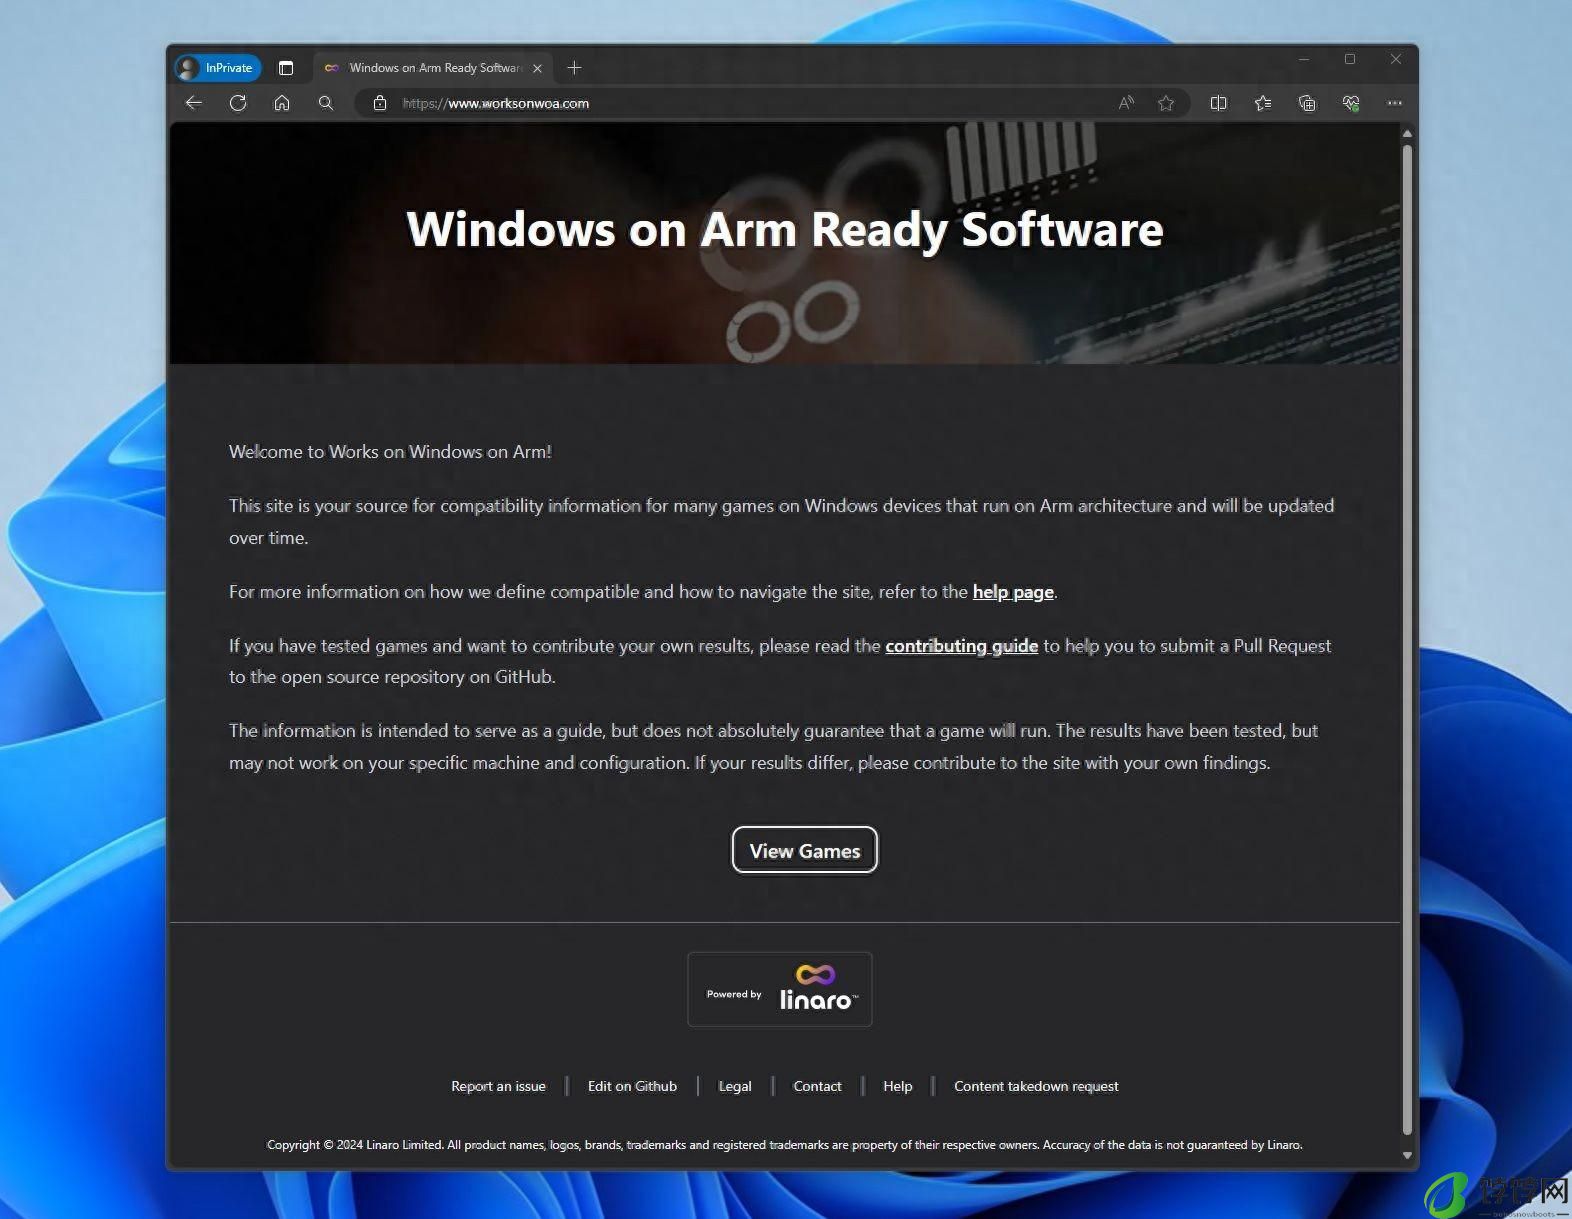Open a new tab with the plus button
Image resolution: width=1572 pixels, height=1219 pixels.
(574, 68)
